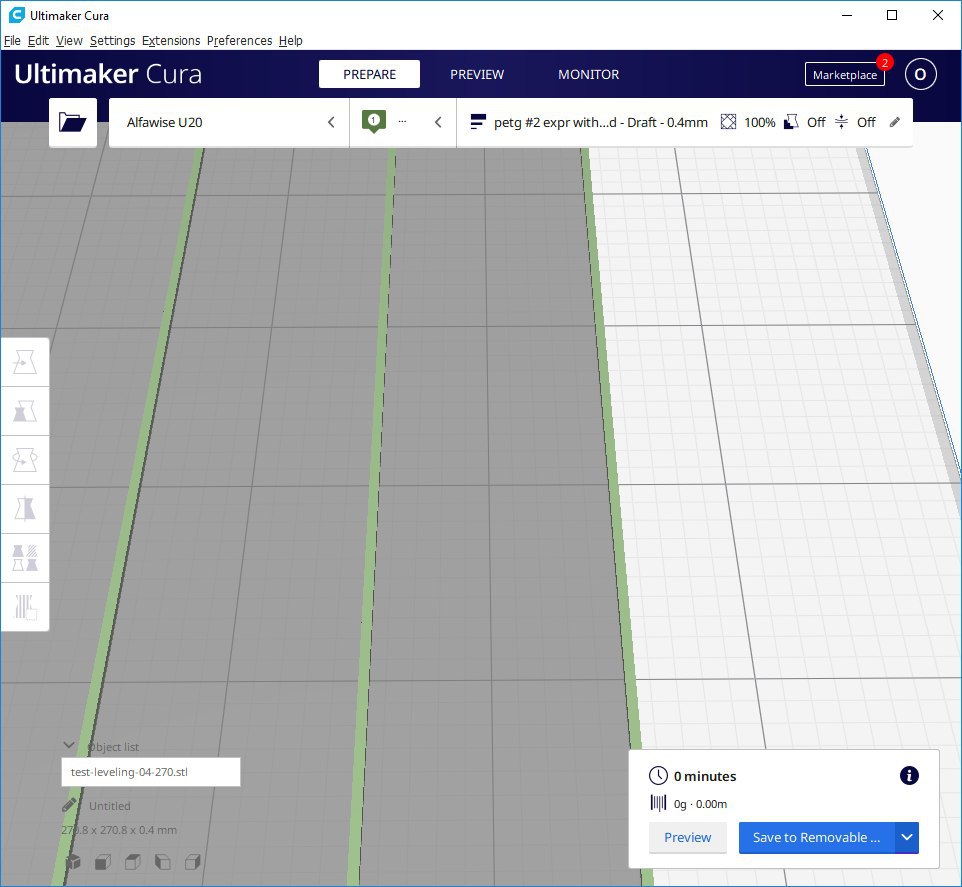Select the Scale tool in left toolbar
Viewport: 962px width, 887px height.
point(25,411)
